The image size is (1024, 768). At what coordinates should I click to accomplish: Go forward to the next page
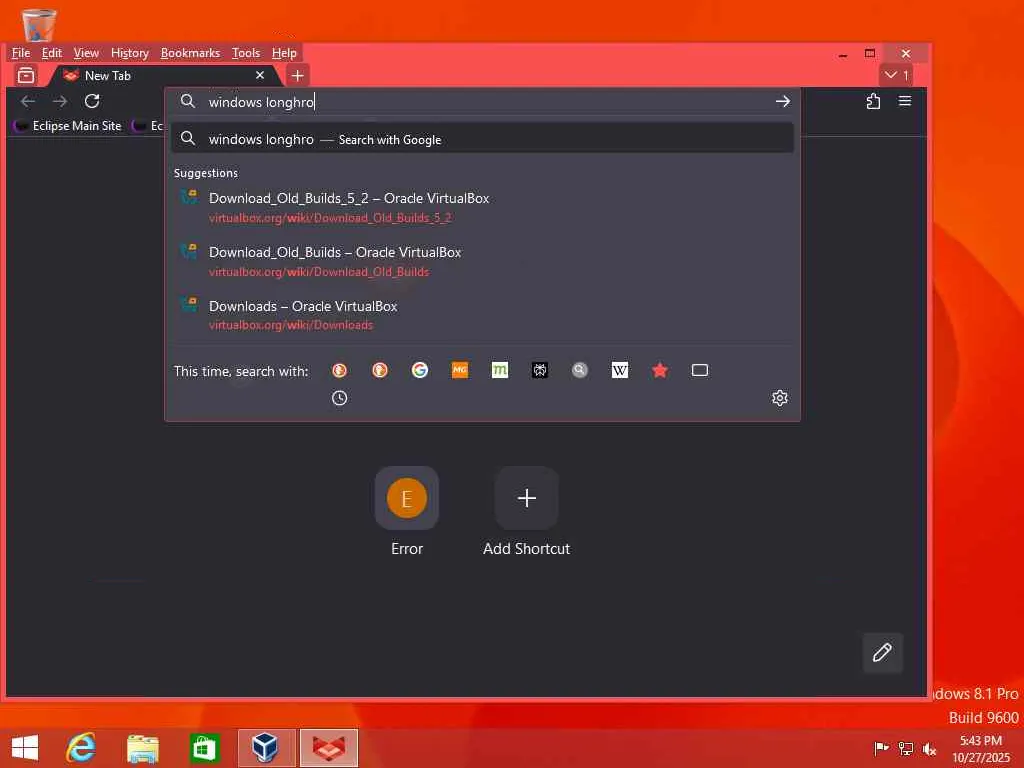tap(60, 101)
